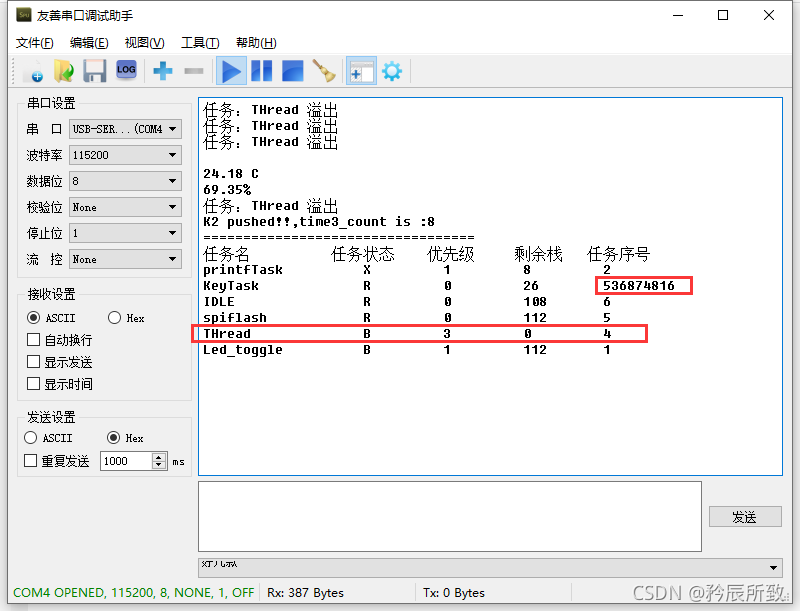Click the THread task name in table

tap(227, 334)
